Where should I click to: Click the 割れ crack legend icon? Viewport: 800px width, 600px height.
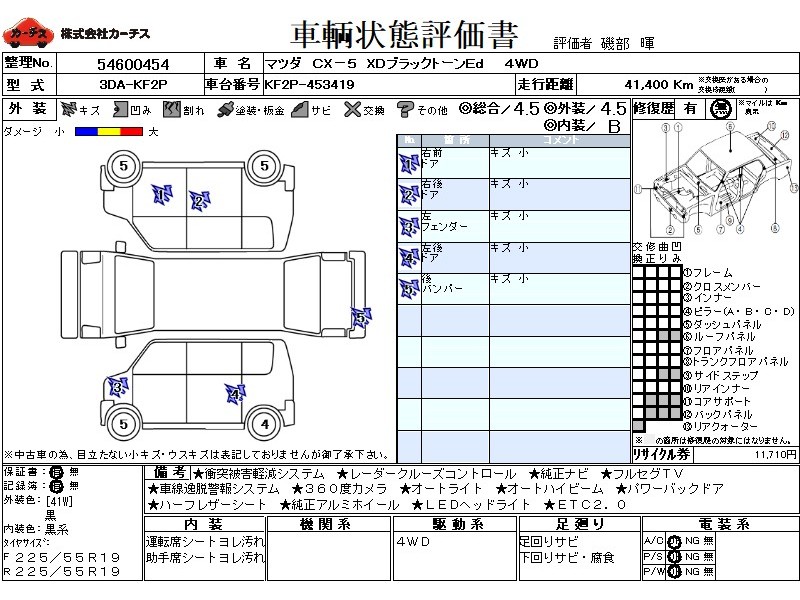(x=172, y=109)
